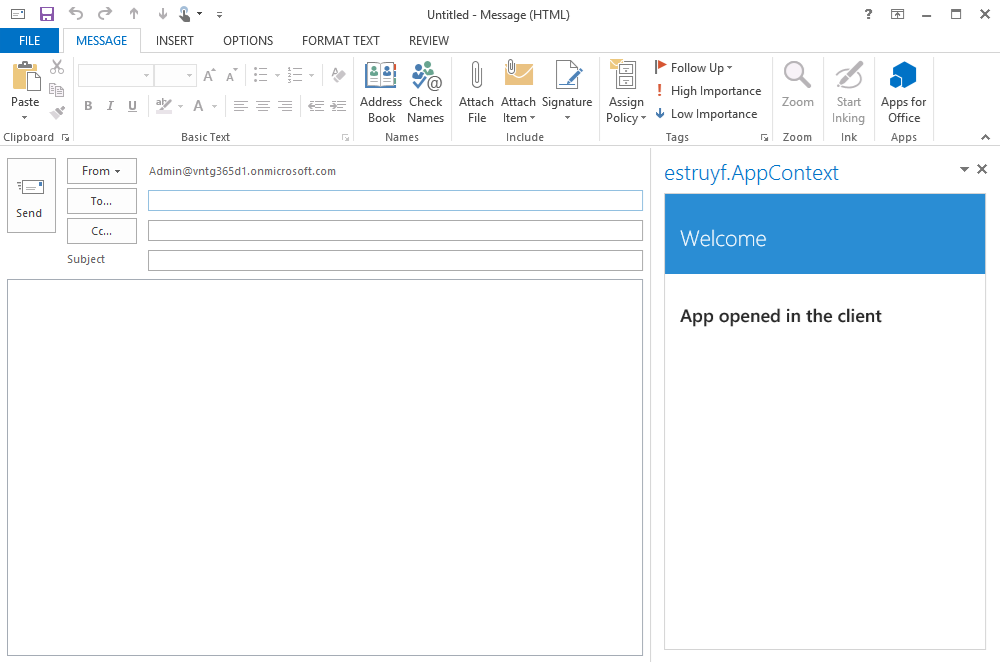
Task: Click the Cc... recipients button
Action: (x=101, y=231)
